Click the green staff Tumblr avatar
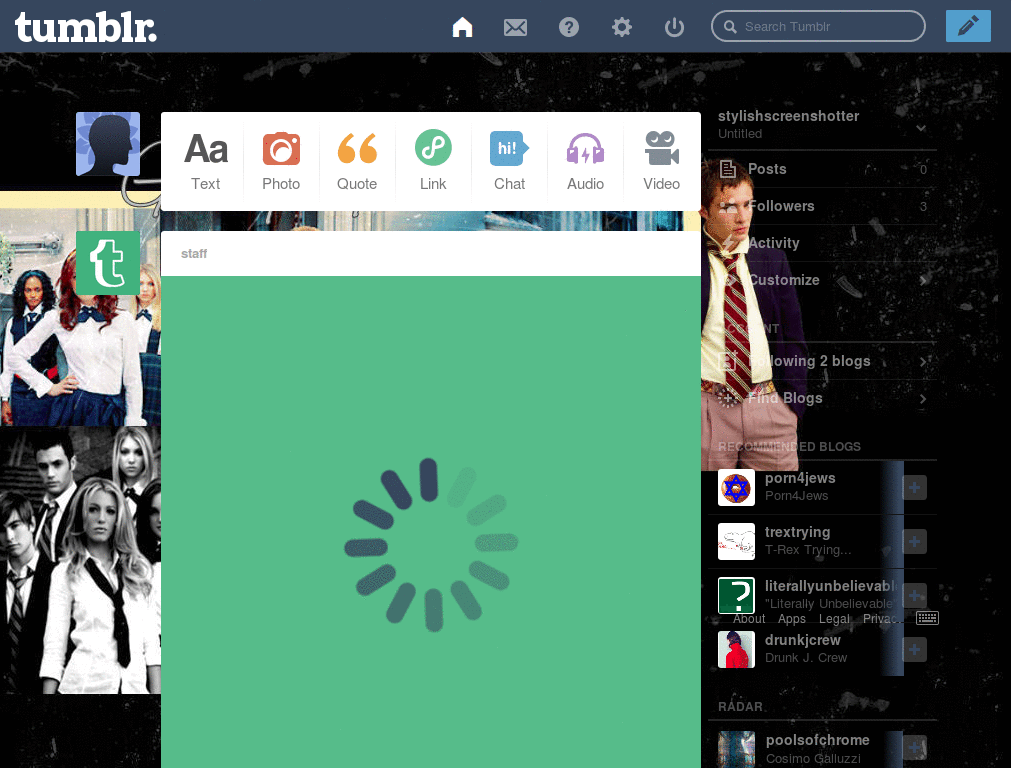This screenshot has height=768, width=1024. [x=108, y=263]
